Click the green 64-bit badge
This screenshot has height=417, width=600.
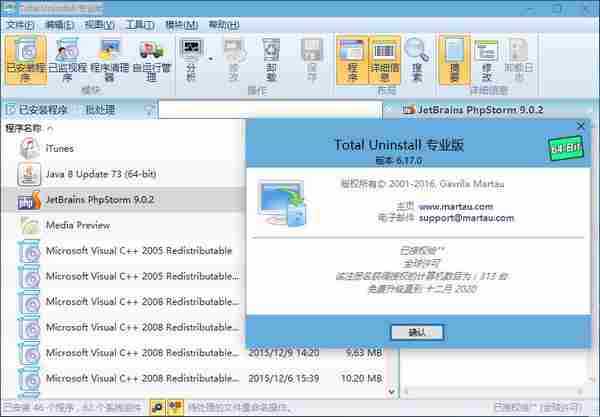coord(566,148)
